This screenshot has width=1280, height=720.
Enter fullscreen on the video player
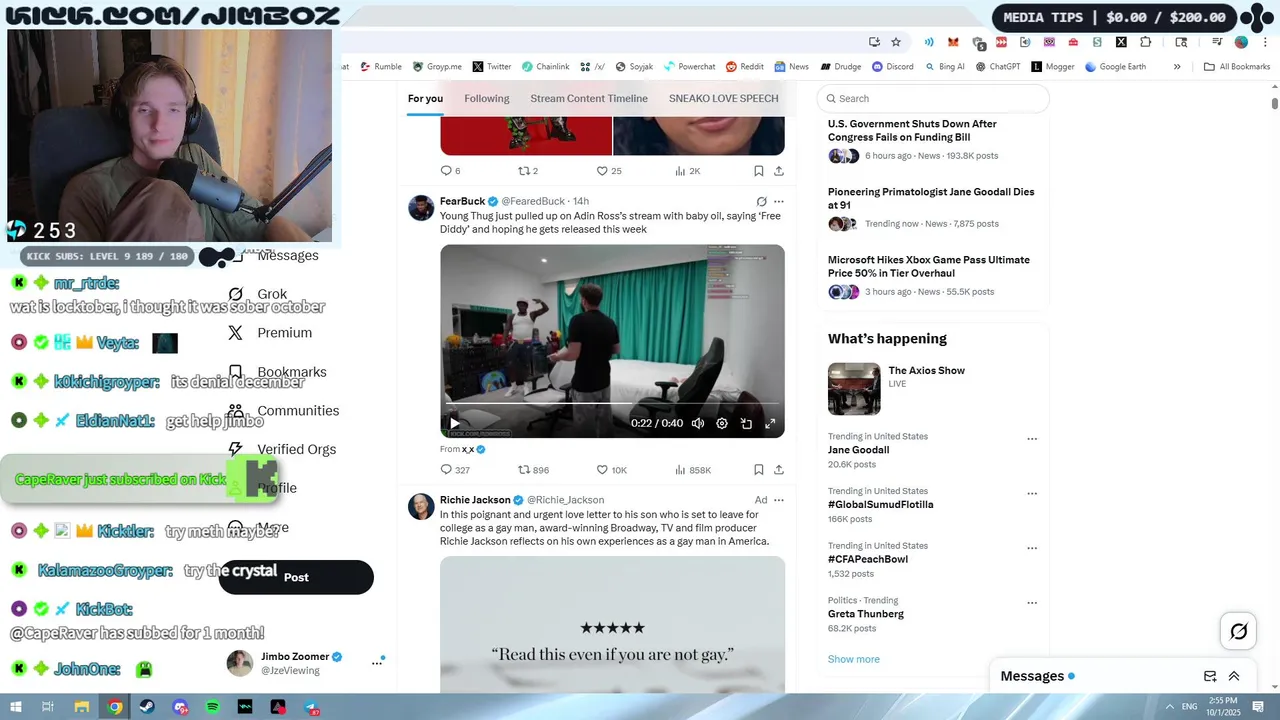pos(770,423)
